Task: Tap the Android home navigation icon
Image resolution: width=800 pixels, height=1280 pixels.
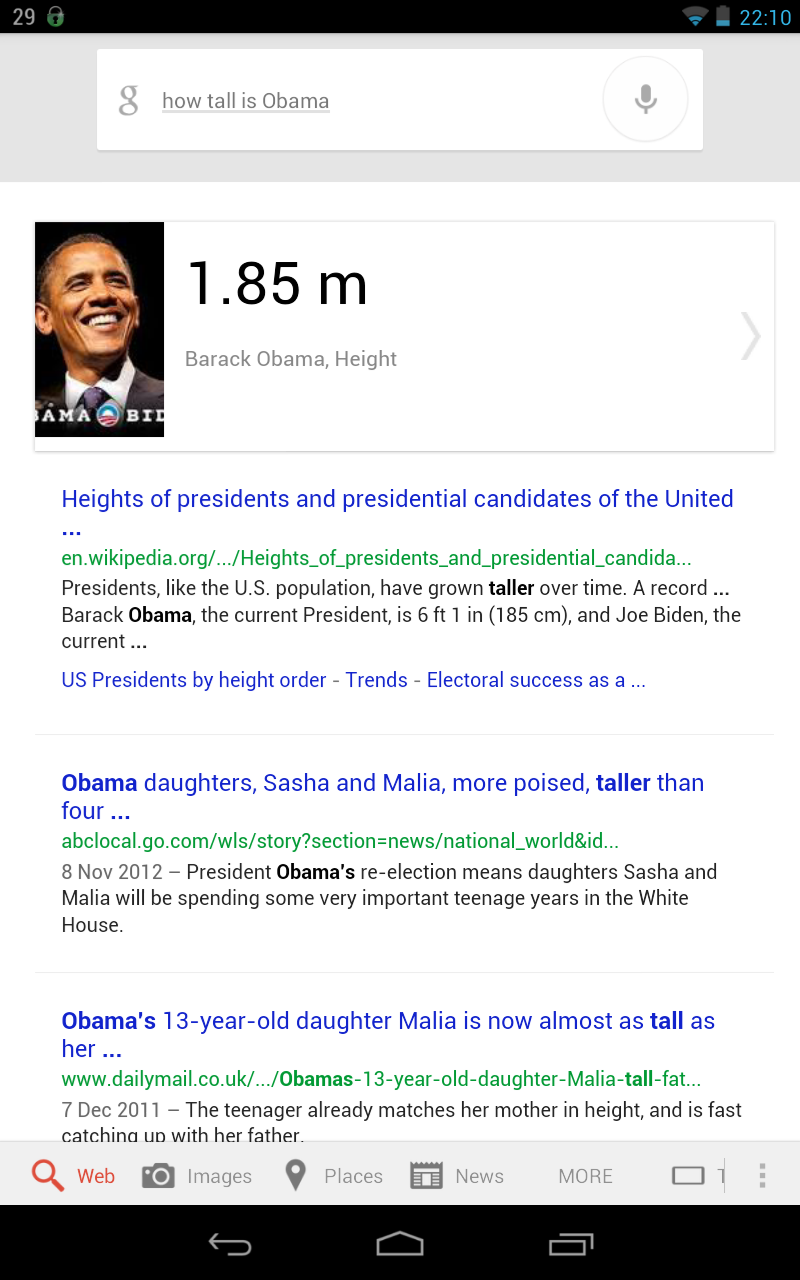Action: click(x=400, y=1244)
